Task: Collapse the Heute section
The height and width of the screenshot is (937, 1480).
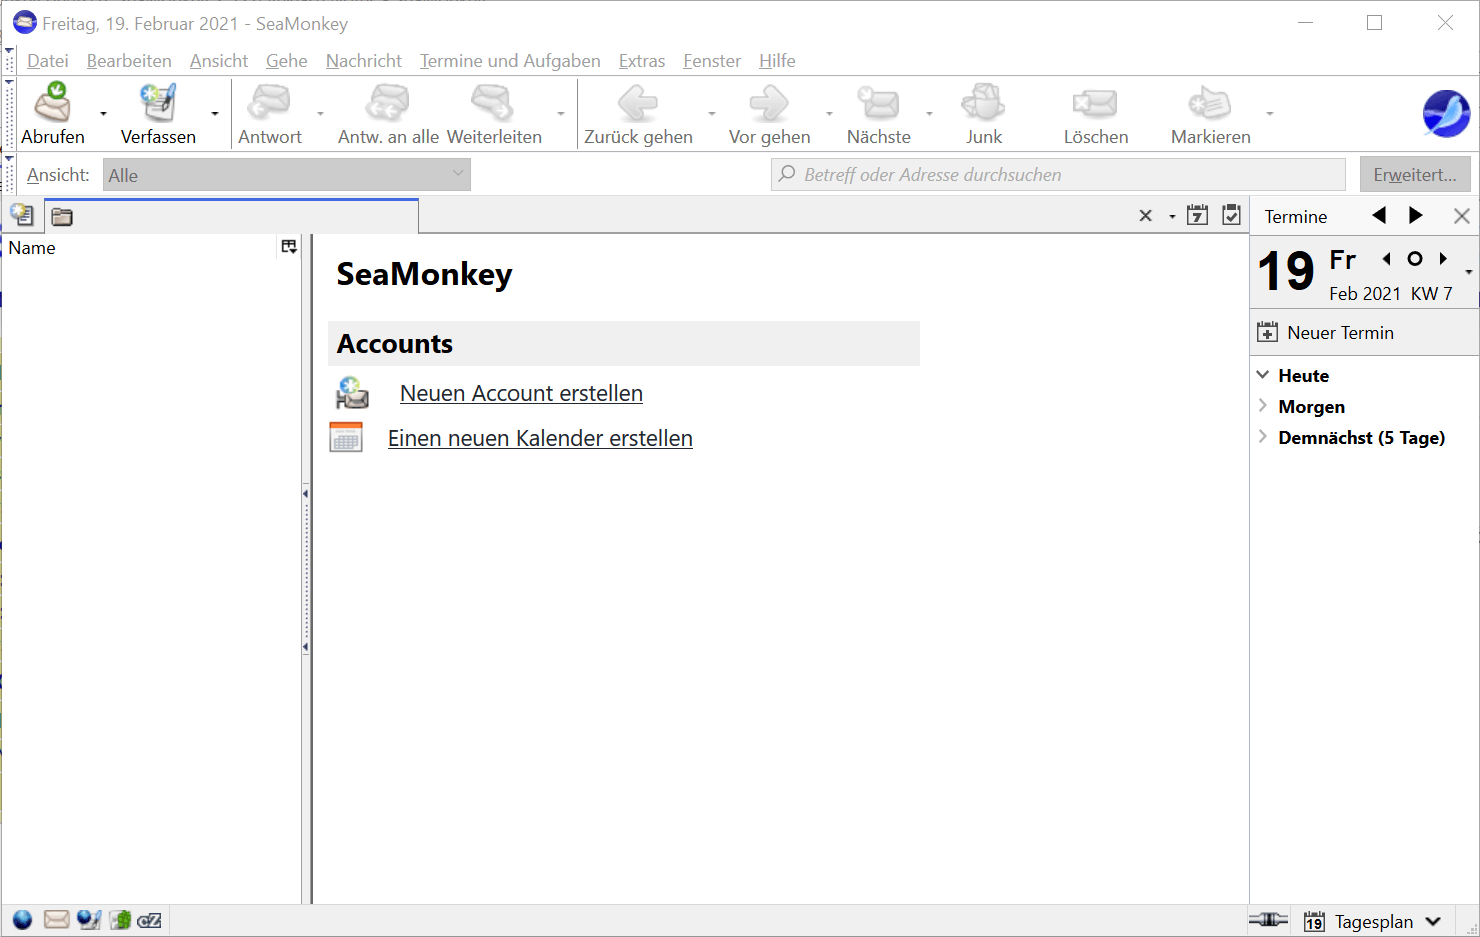Action: 1263,375
